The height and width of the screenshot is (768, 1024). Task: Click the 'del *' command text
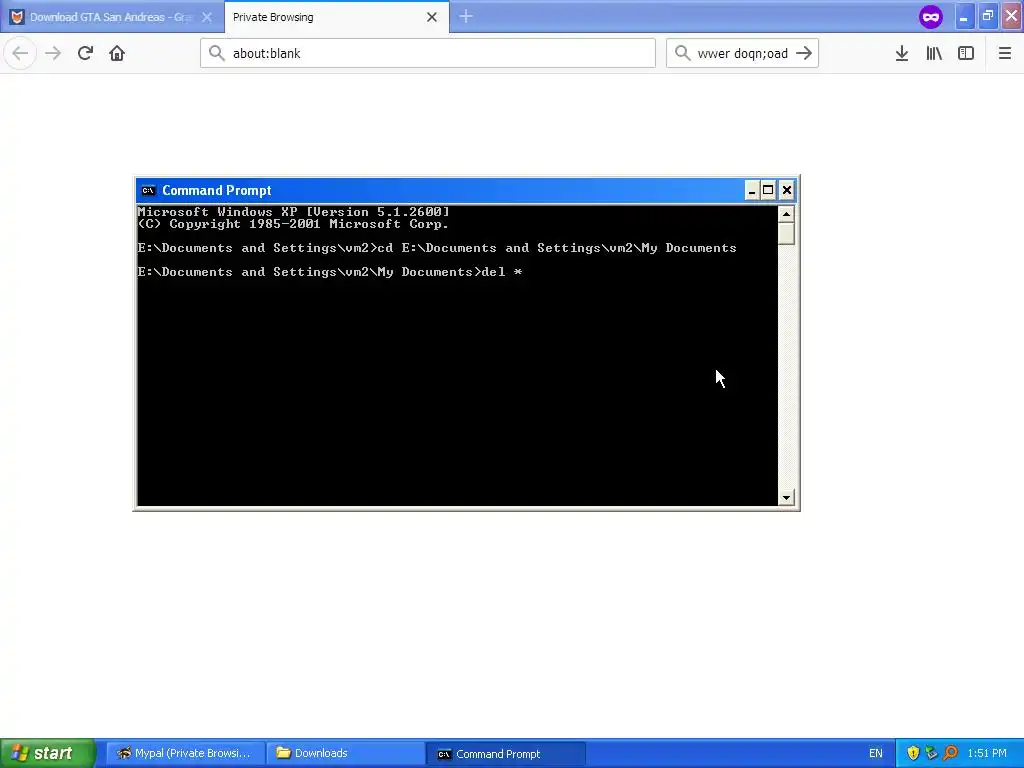tap(502, 272)
